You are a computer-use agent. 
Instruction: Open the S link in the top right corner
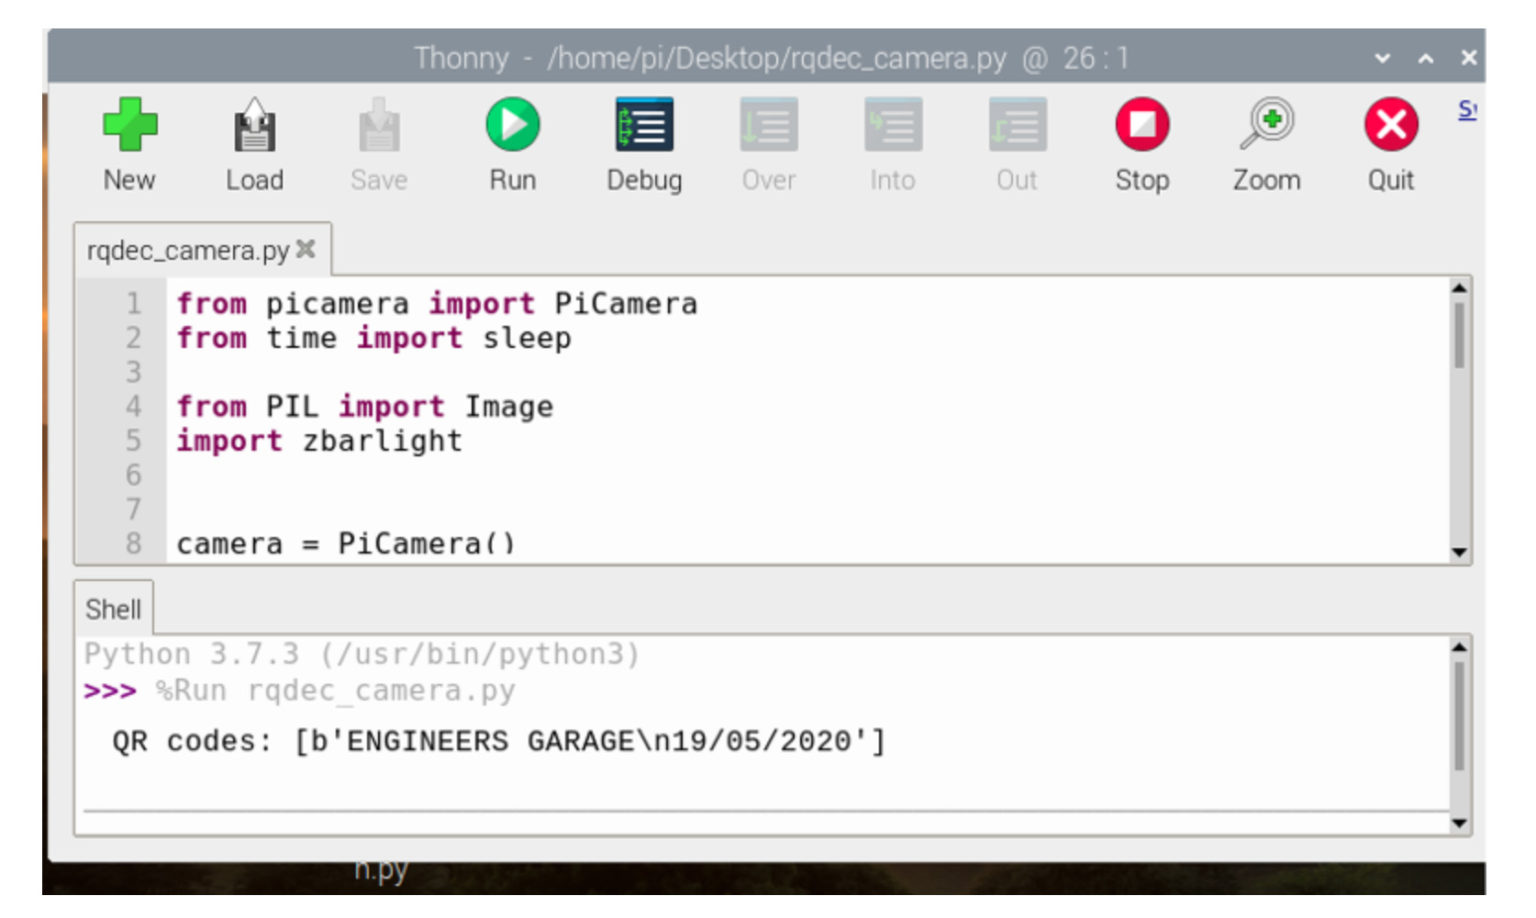[1466, 110]
